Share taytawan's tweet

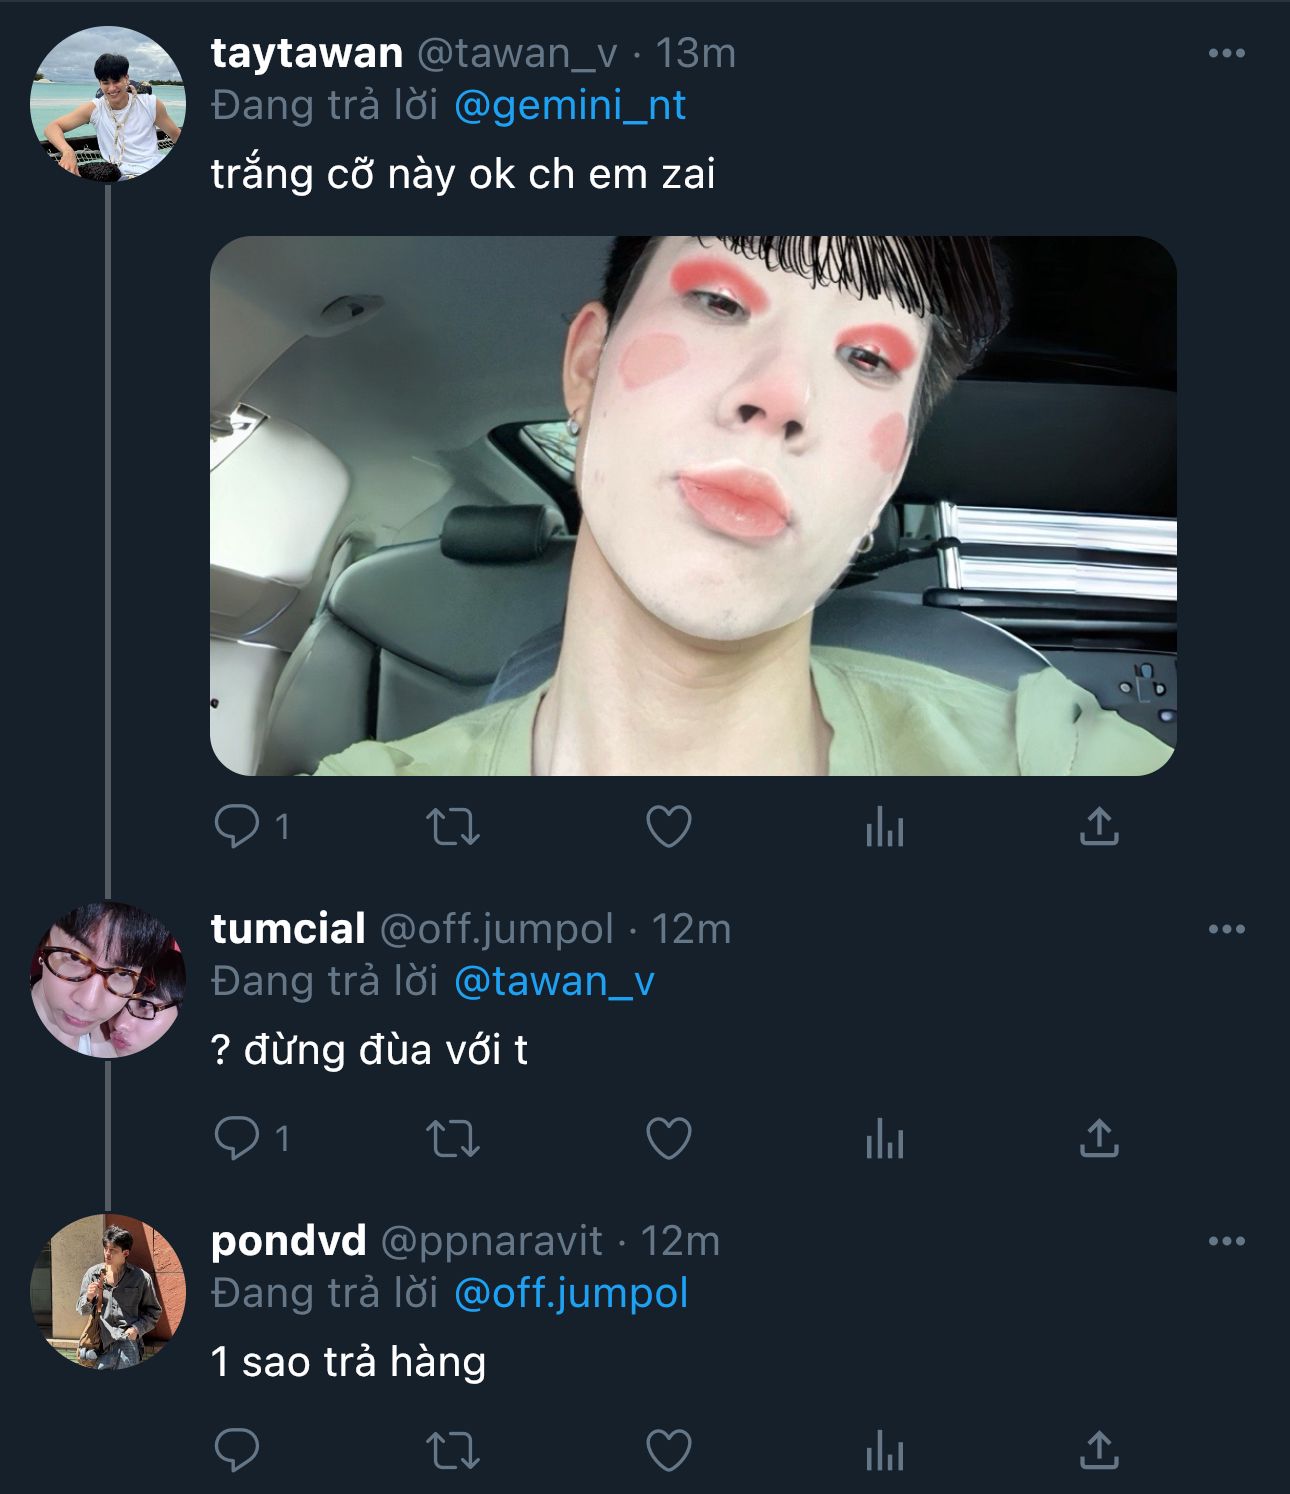[1099, 827]
